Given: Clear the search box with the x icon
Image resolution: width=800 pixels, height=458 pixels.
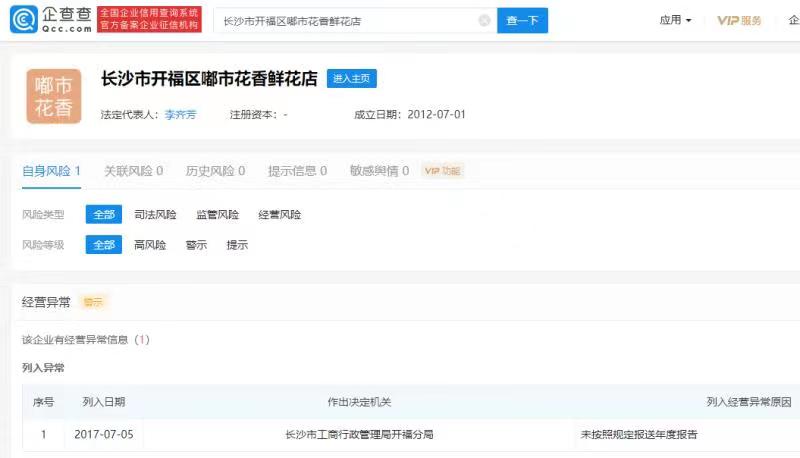Looking at the screenshot, I should [x=484, y=20].
